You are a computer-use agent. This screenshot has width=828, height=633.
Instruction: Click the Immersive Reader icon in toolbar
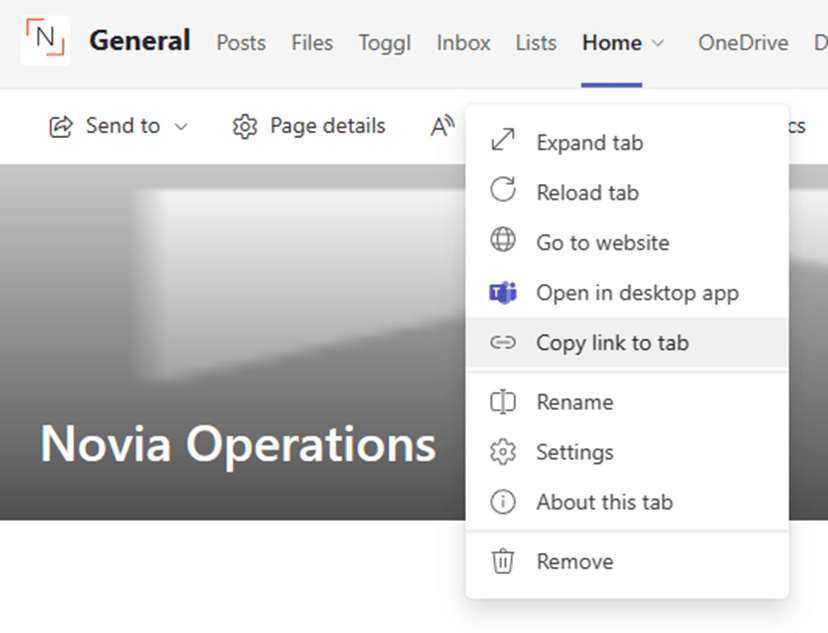coord(442,126)
